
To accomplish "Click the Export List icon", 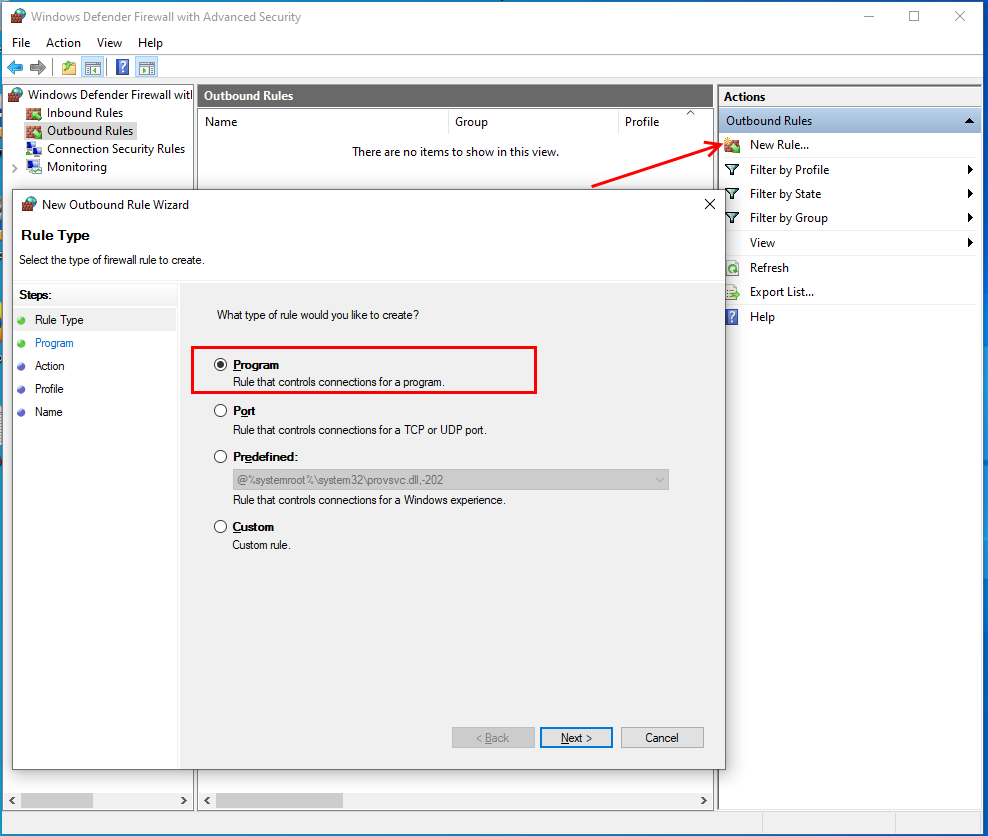I will (x=732, y=292).
